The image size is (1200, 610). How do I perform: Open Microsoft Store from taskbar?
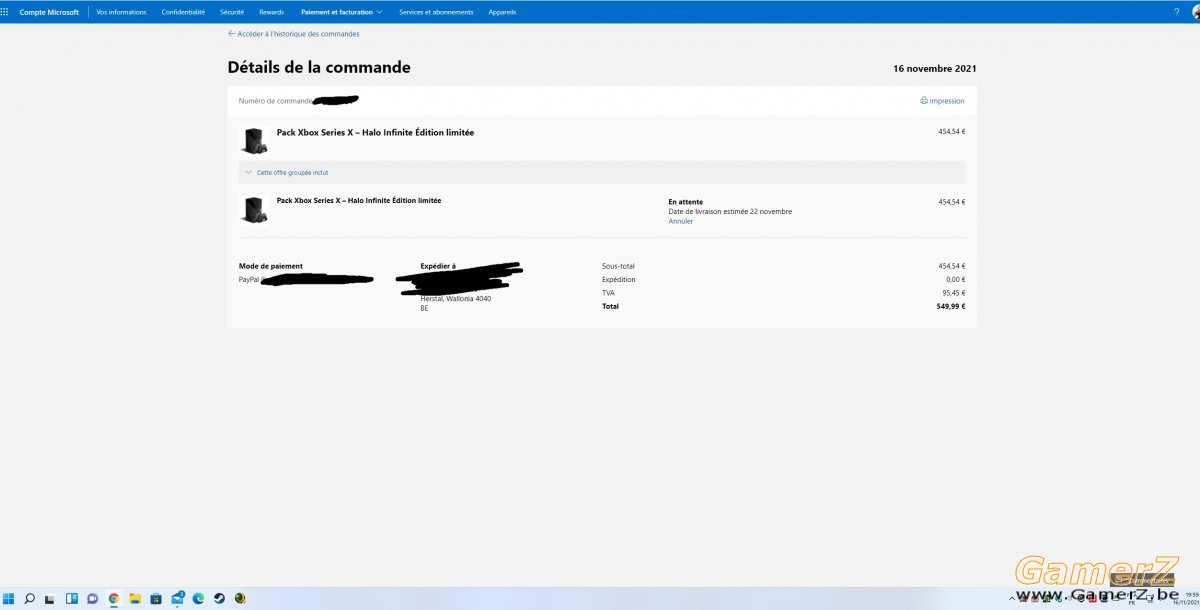(156, 599)
